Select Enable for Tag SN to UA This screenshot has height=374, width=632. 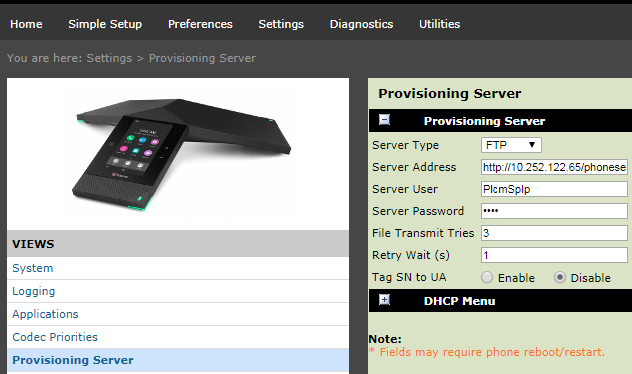pos(487,277)
